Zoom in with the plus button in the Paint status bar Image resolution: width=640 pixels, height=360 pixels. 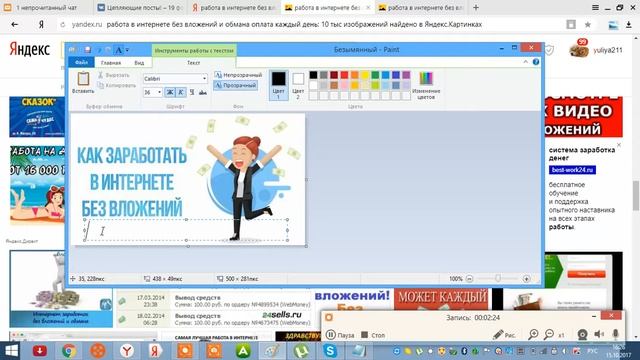point(527,279)
